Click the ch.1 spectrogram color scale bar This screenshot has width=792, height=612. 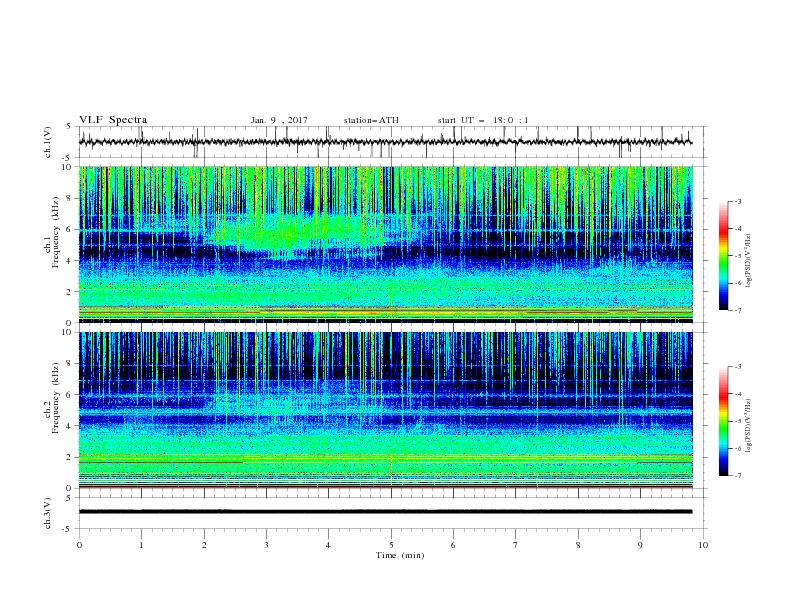coord(723,256)
